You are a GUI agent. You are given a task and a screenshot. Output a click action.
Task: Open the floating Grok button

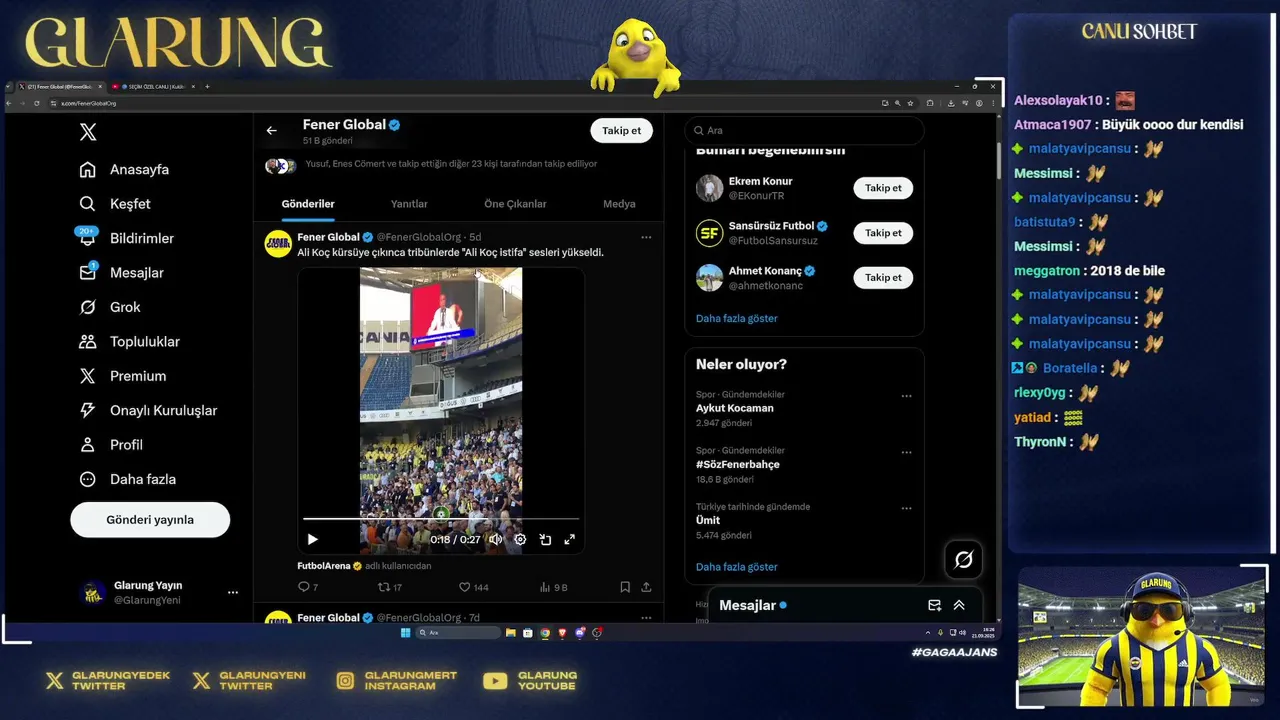click(963, 560)
